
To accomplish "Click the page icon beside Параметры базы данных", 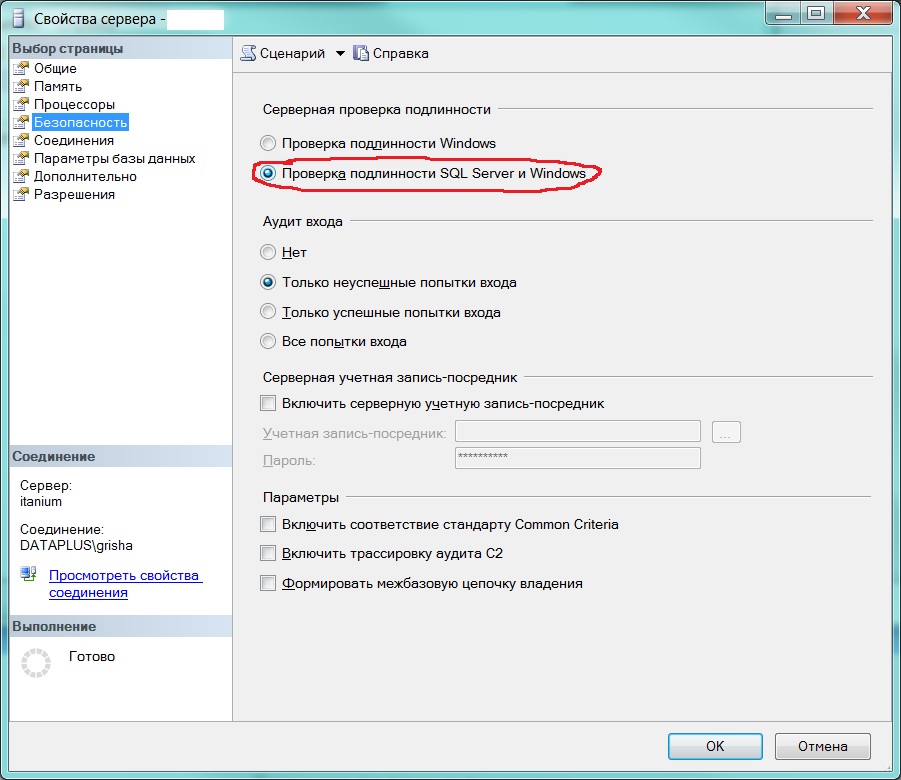I will (x=21, y=158).
